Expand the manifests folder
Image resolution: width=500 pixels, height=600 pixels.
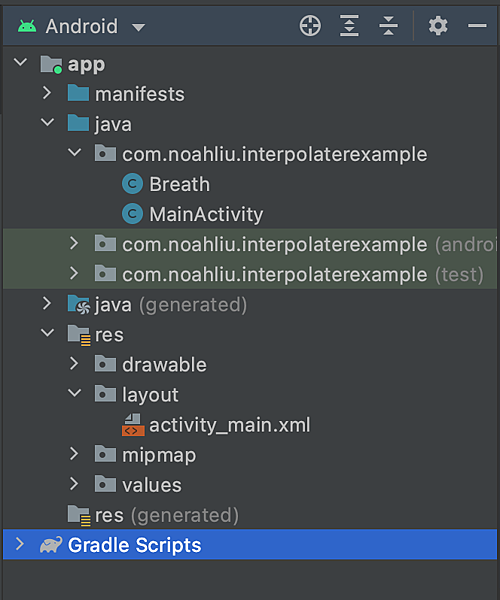pyautogui.click(x=47, y=93)
